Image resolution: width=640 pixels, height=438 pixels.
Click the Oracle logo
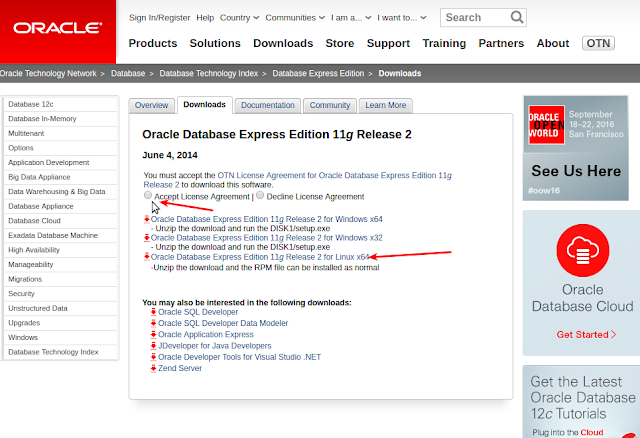tap(58, 28)
